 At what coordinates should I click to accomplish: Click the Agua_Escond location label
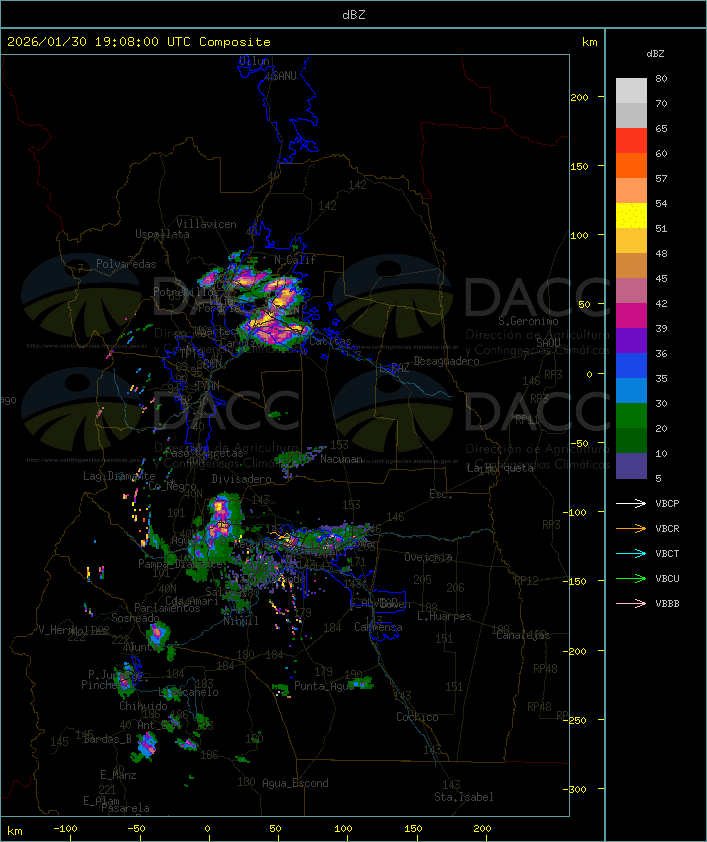pyautogui.click(x=295, y=783)
